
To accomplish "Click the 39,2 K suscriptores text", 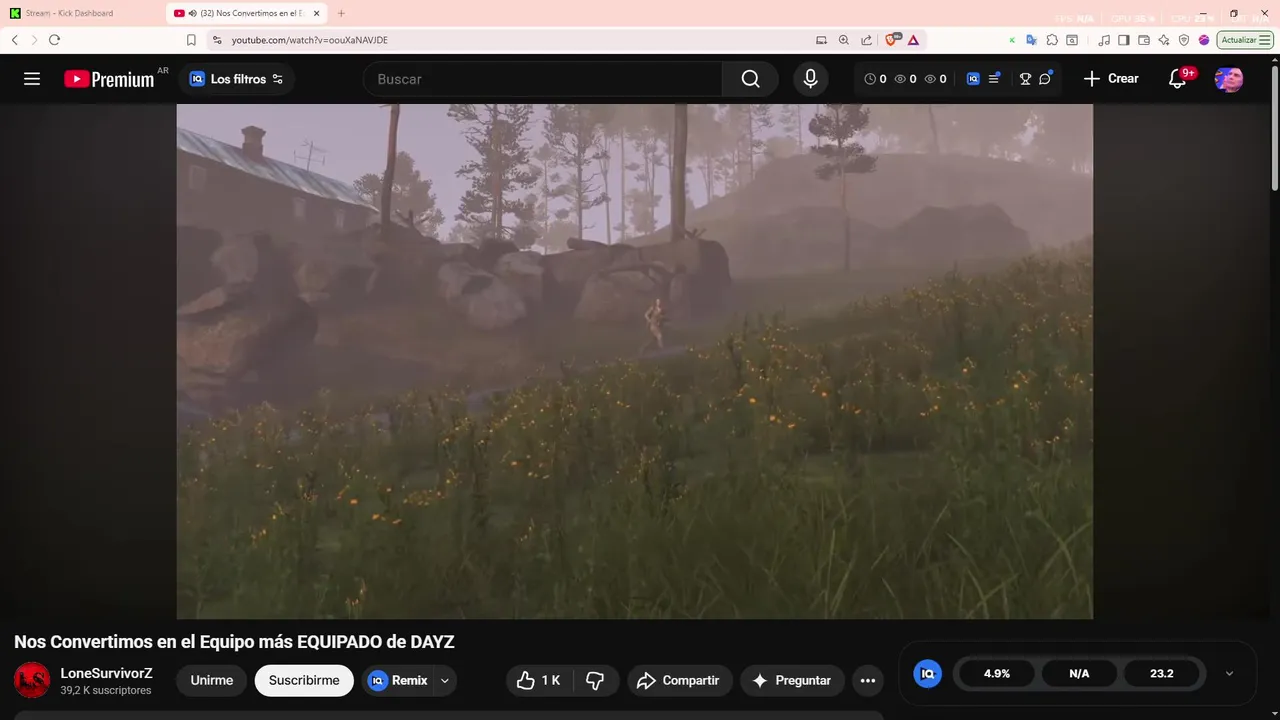I will [106, 690].
